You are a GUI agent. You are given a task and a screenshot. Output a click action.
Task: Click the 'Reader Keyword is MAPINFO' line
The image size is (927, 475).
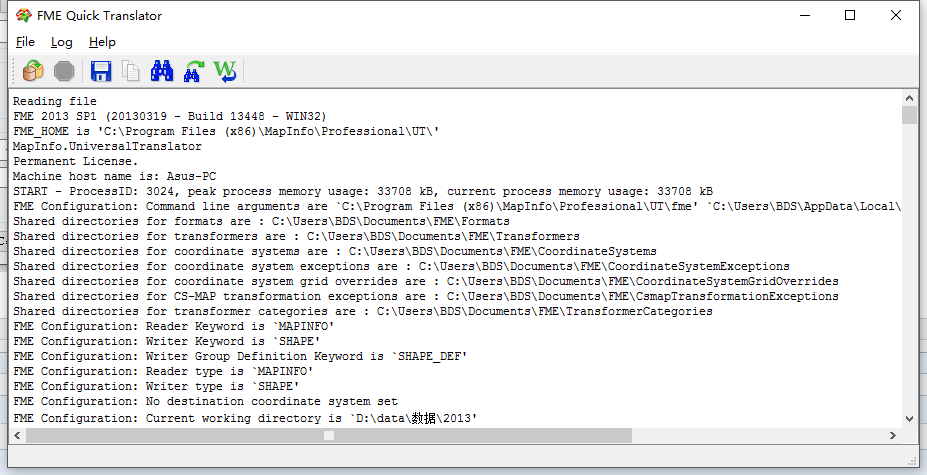tap(174, 327)
